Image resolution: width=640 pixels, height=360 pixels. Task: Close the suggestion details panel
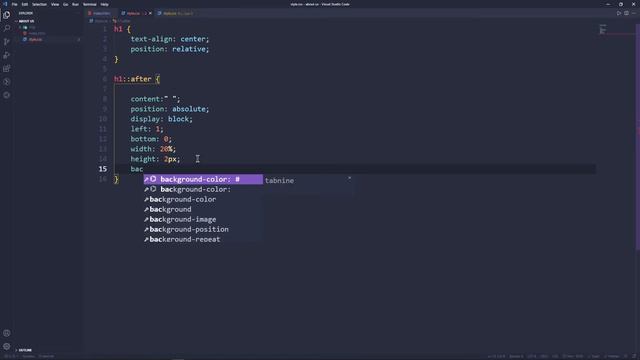pos(349,178)
